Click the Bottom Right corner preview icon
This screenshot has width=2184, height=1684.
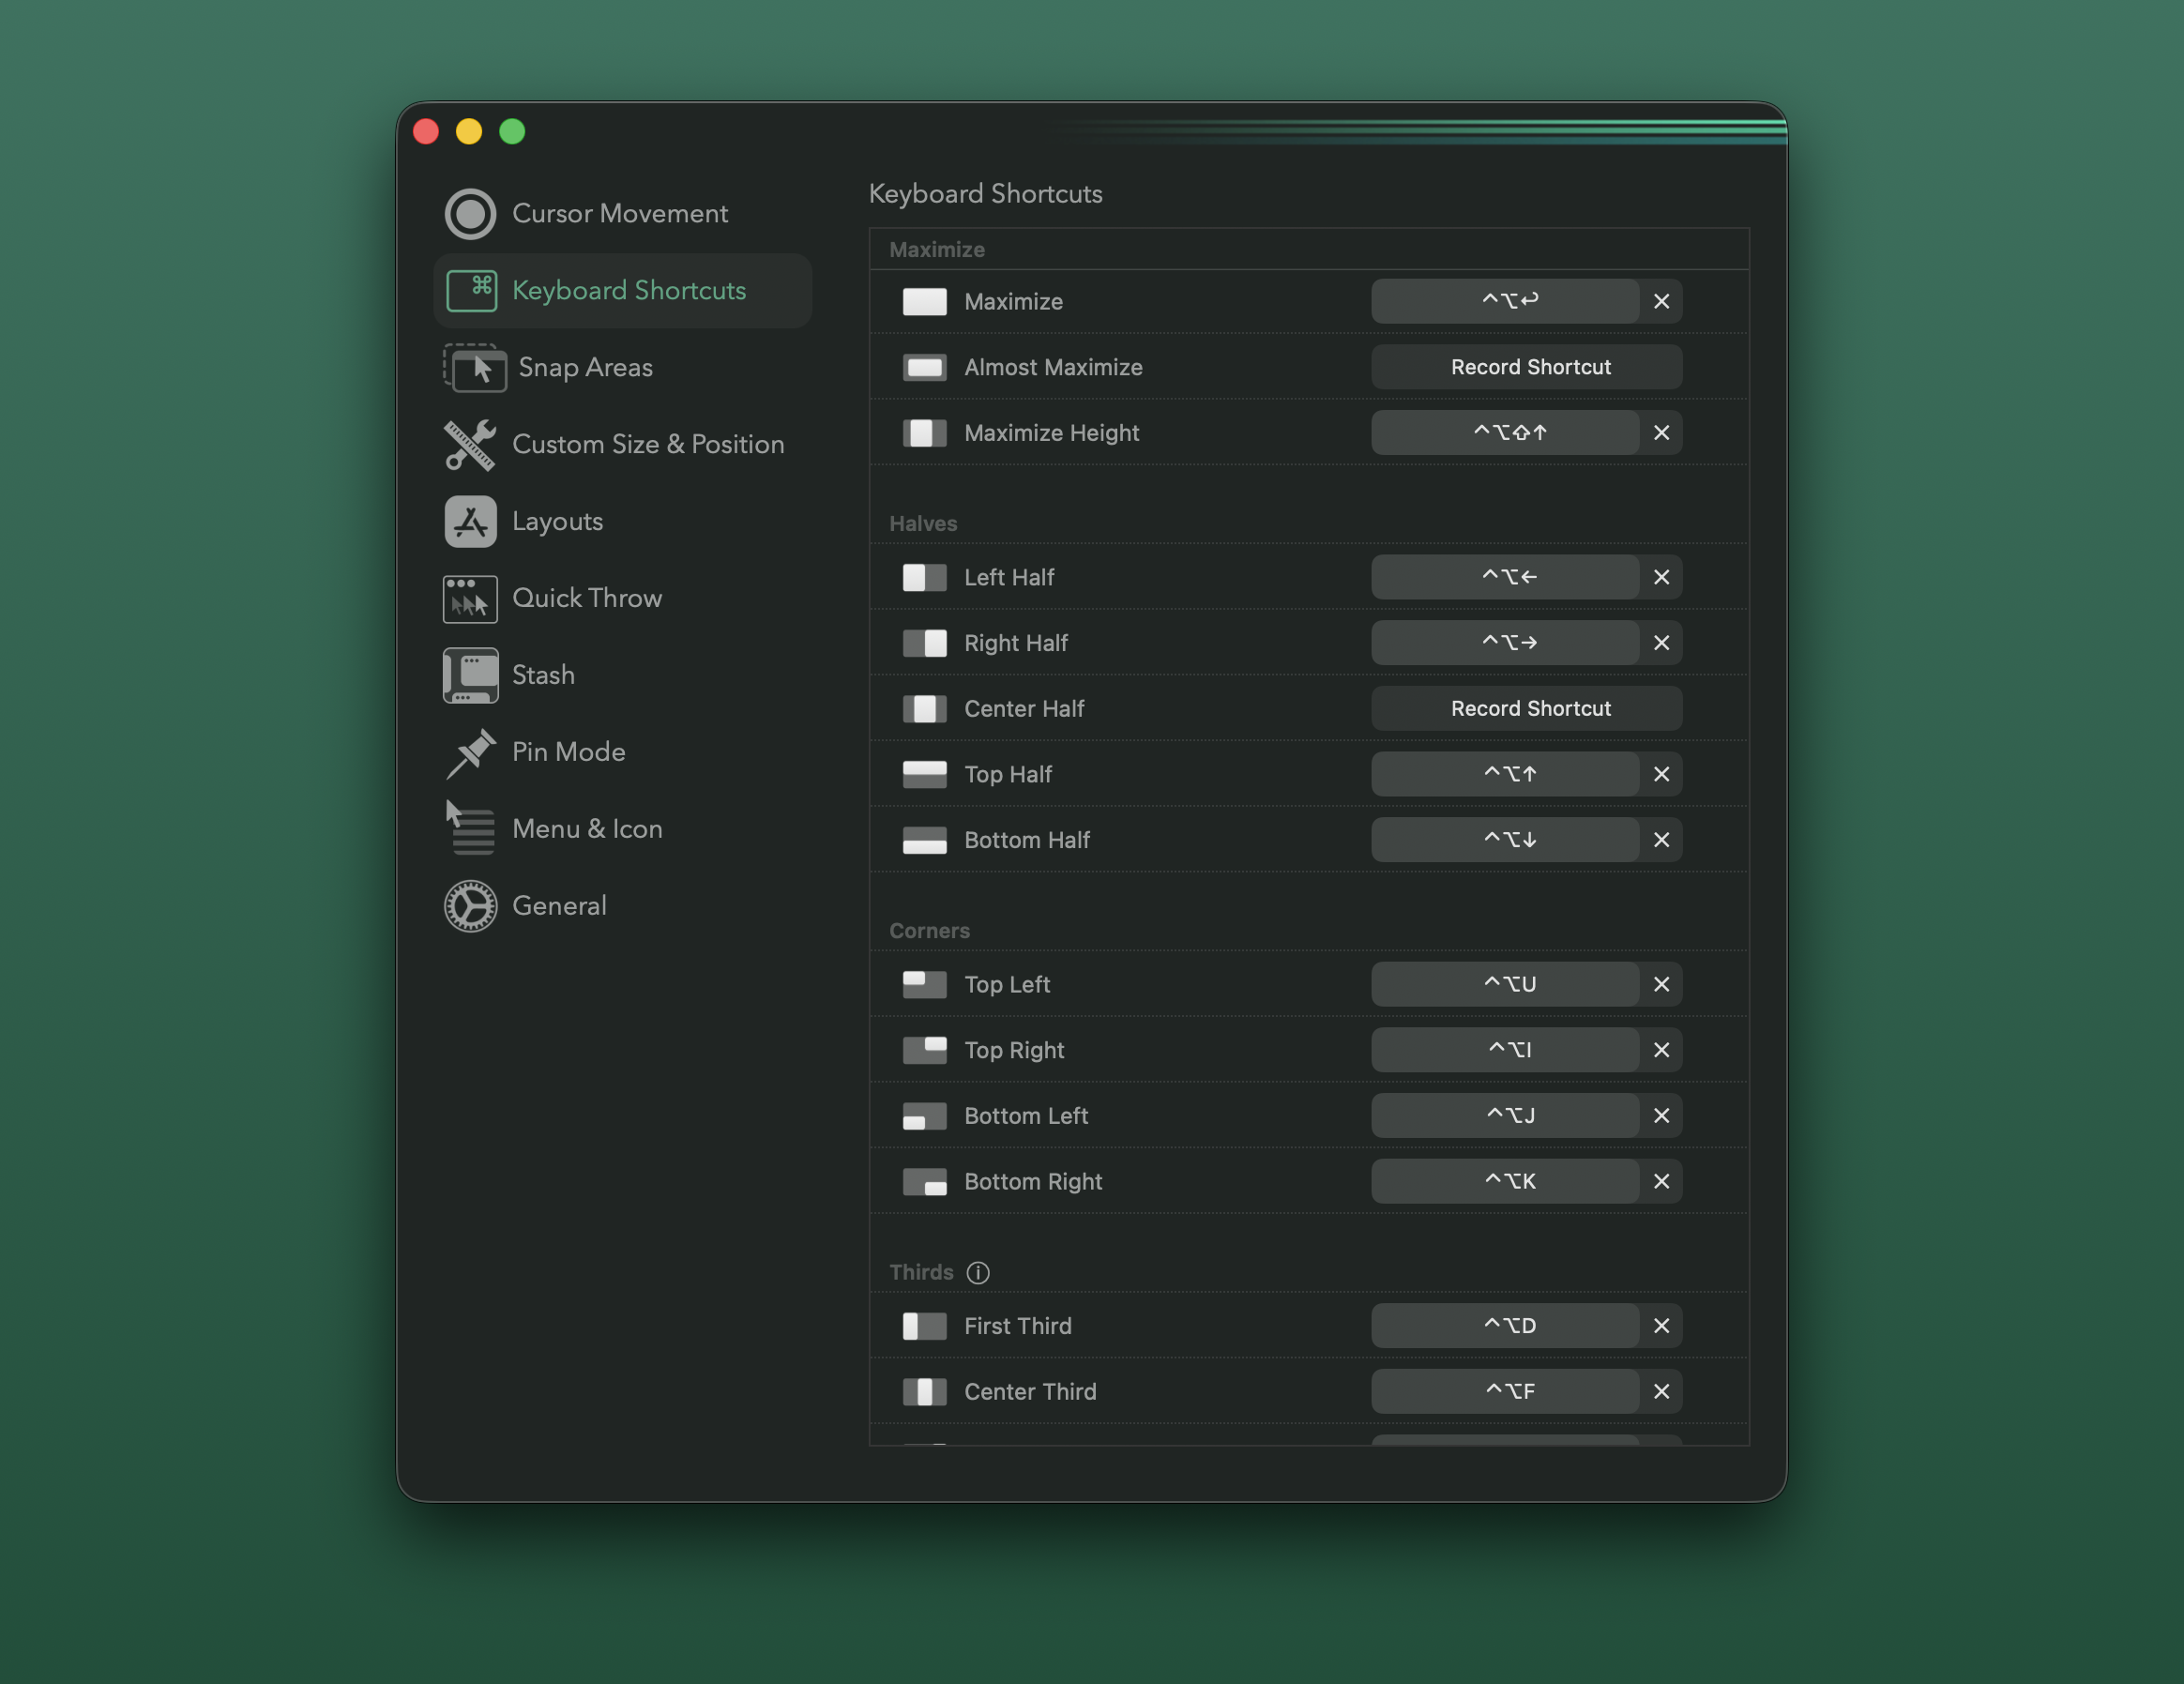[924, 1182]
